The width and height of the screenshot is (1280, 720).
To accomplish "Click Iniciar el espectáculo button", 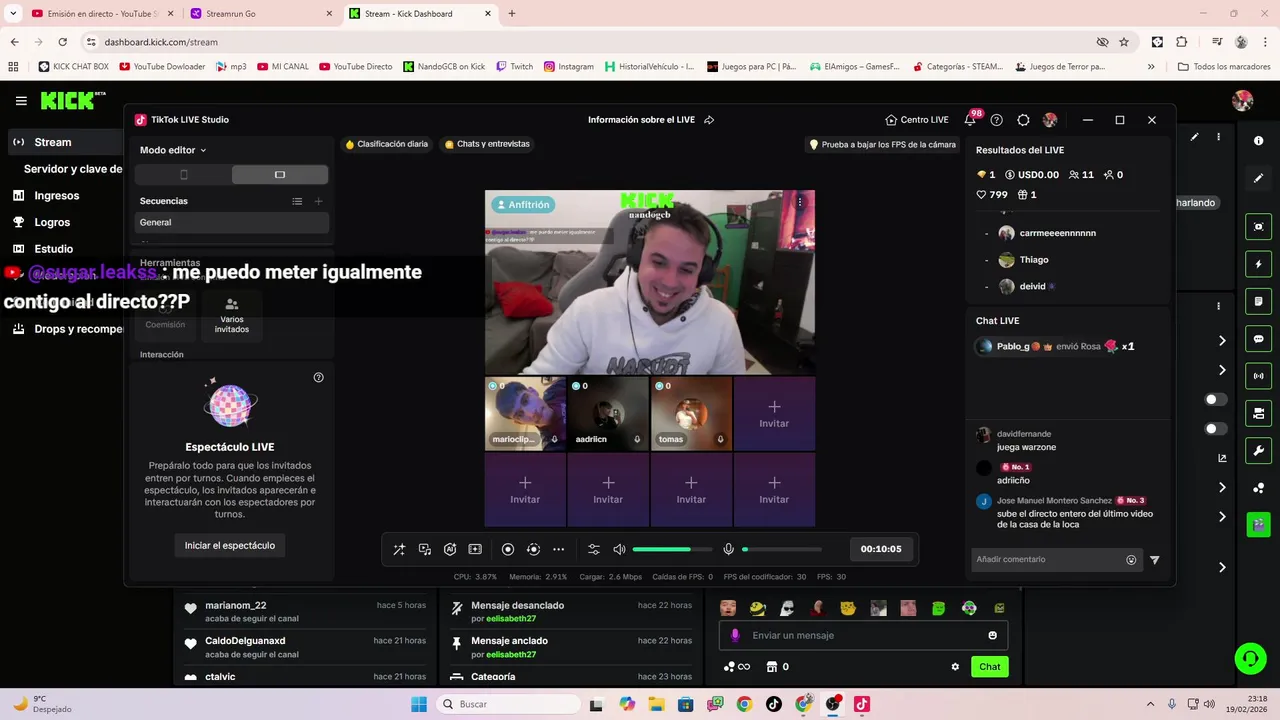I will pyautogui.click(x=230, y=545).
